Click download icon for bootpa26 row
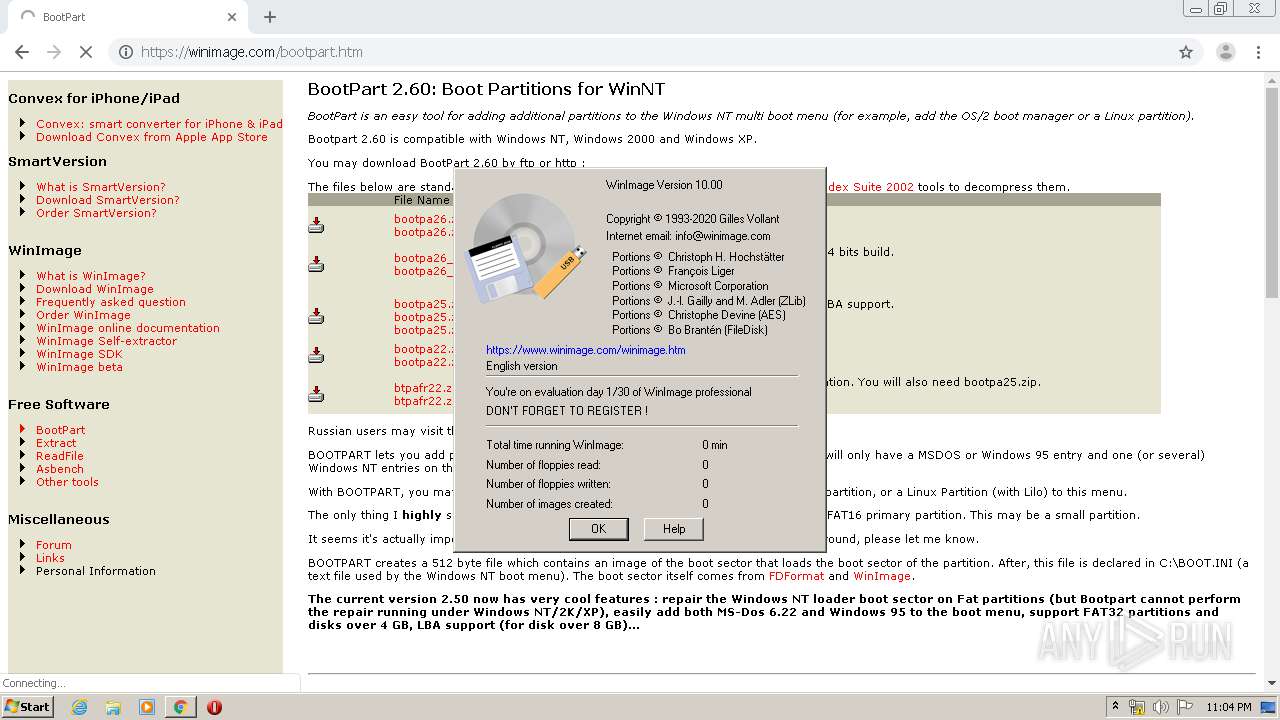 pyautogui.click(x=316, y=225)
